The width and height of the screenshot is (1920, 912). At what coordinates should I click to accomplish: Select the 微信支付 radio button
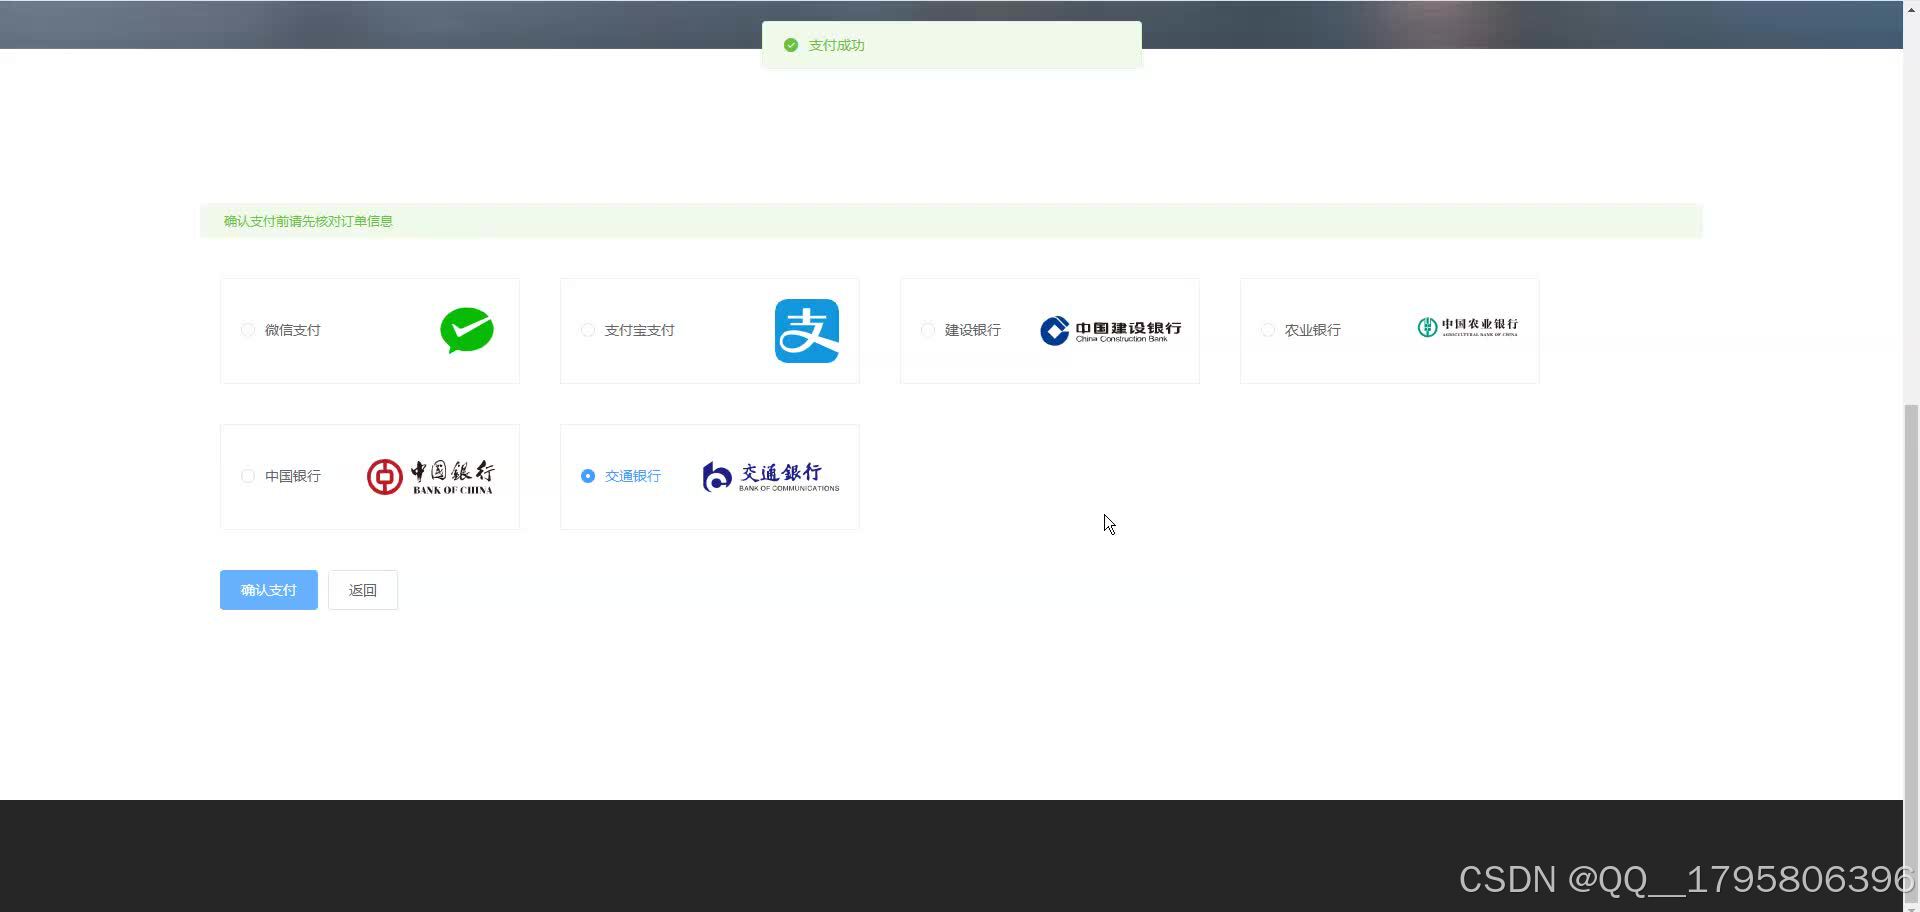point(247,330)
